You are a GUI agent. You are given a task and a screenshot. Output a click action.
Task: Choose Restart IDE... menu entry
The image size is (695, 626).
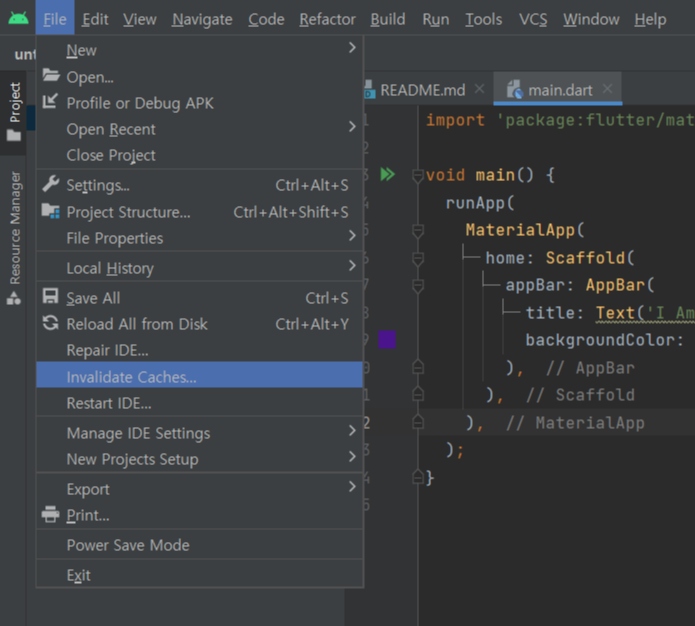199,403
